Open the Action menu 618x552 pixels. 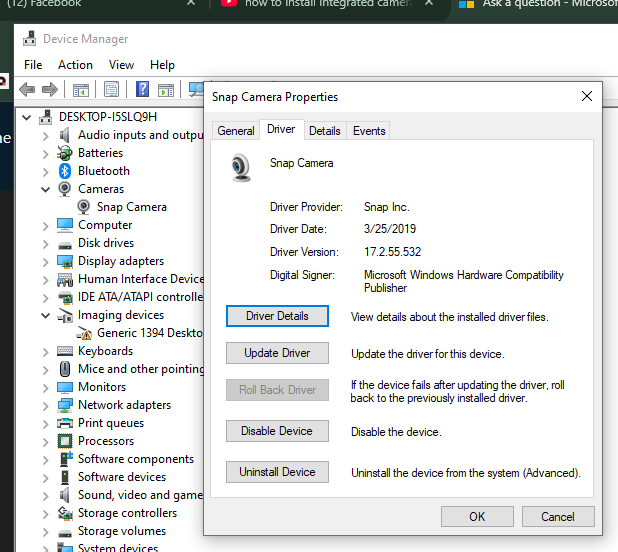pos(75,65)
